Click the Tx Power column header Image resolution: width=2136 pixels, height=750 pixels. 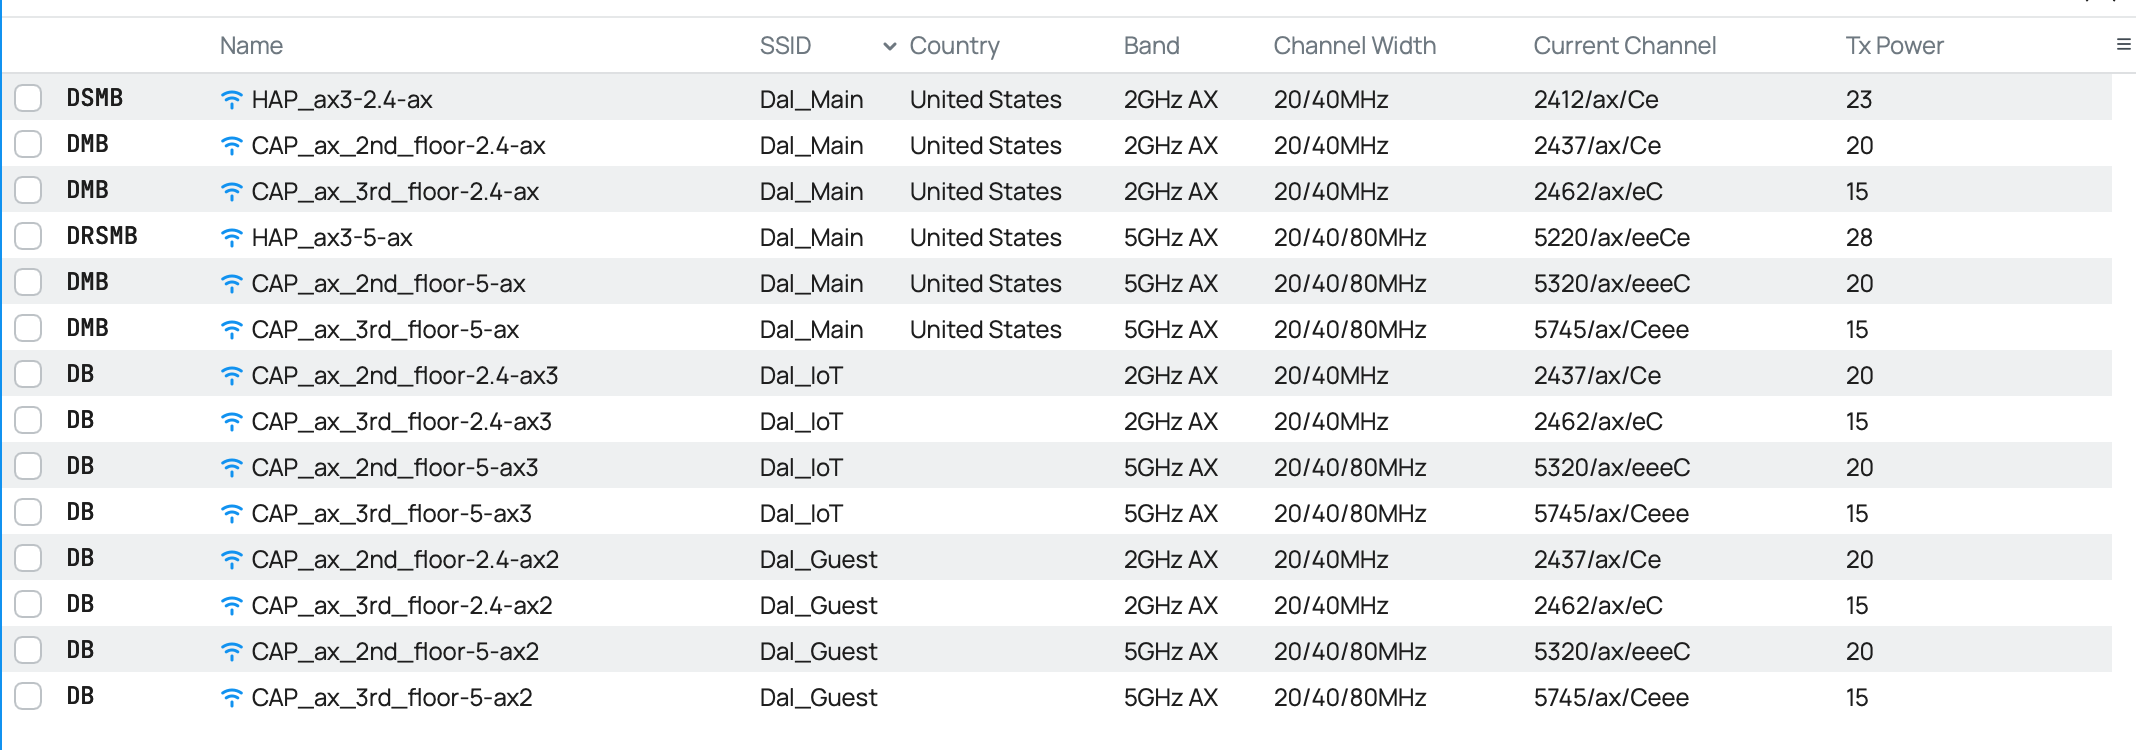pos(1894,46)
